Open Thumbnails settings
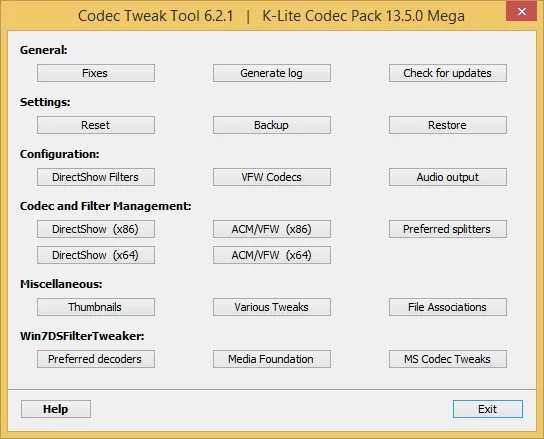The height and width of the screenshot is (439, 544). [96, 307]
